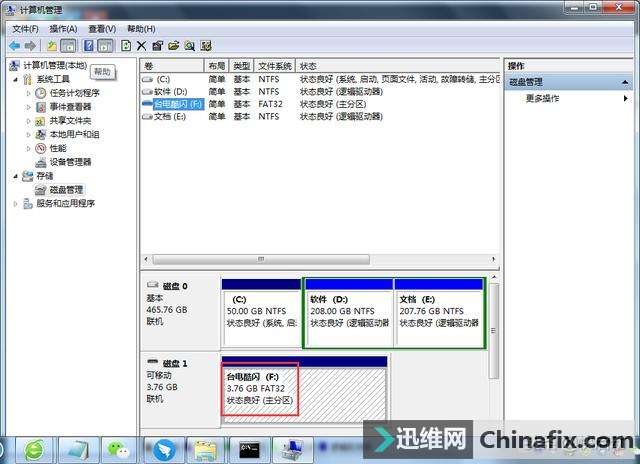Collapse the 存储 tree node
This screenshot has width=640, height=464.
[x=16, y=176]
